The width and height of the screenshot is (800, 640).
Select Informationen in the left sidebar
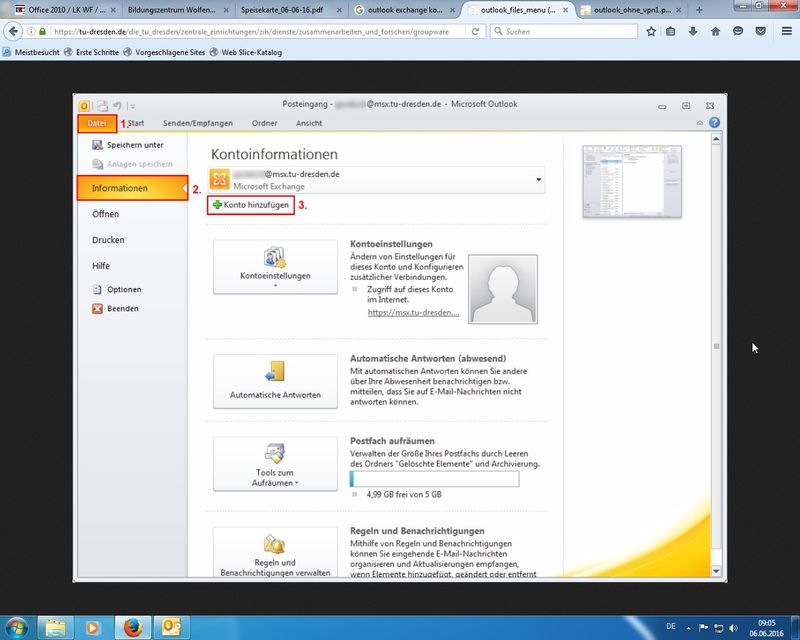(132, 188)
